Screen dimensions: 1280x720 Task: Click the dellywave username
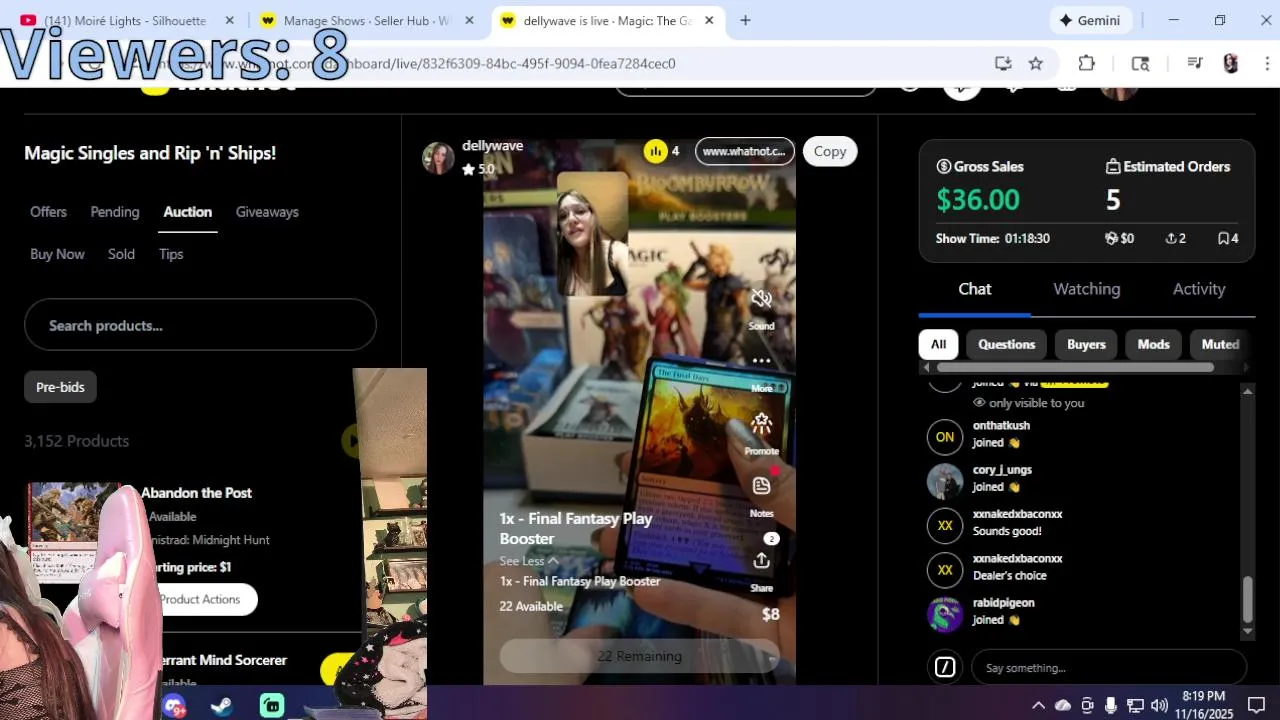492,146
